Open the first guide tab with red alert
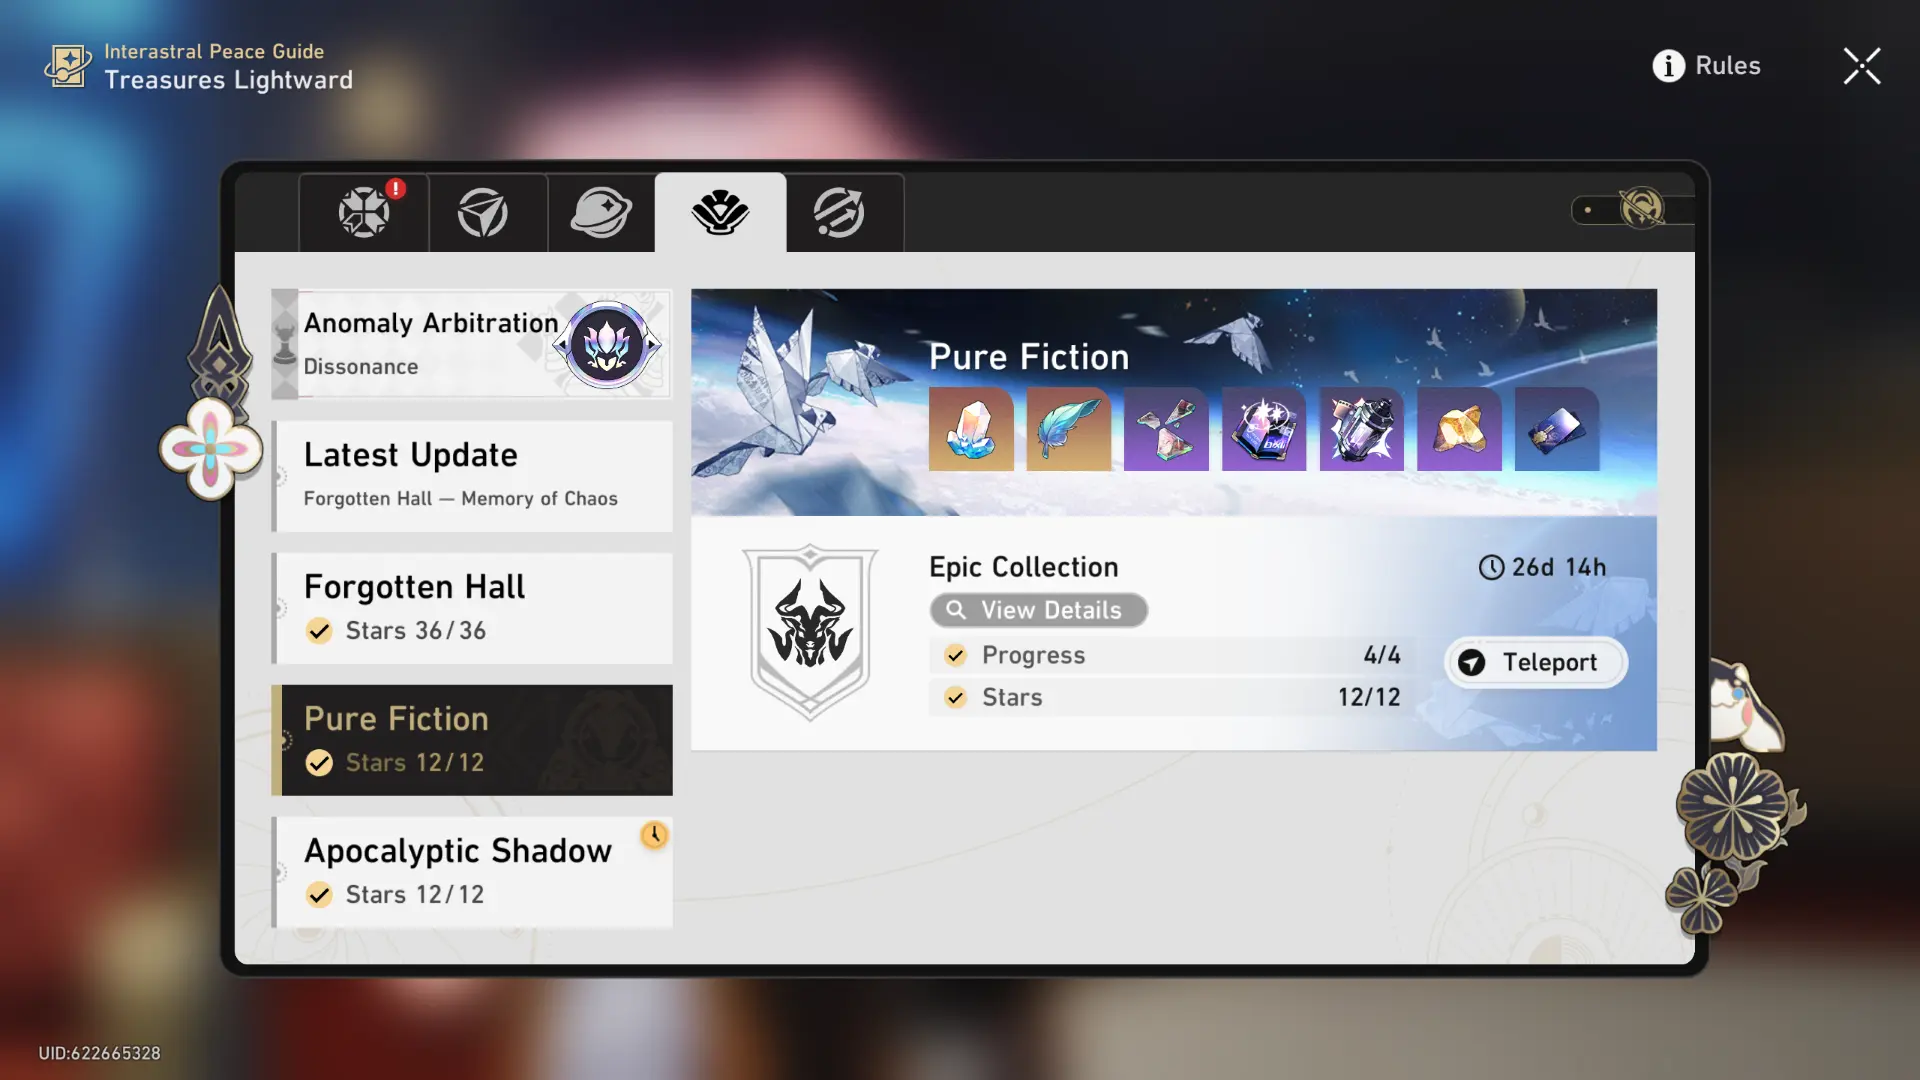The width and height of the screenshot is (1920, 1080). click(x=364, y=212)
